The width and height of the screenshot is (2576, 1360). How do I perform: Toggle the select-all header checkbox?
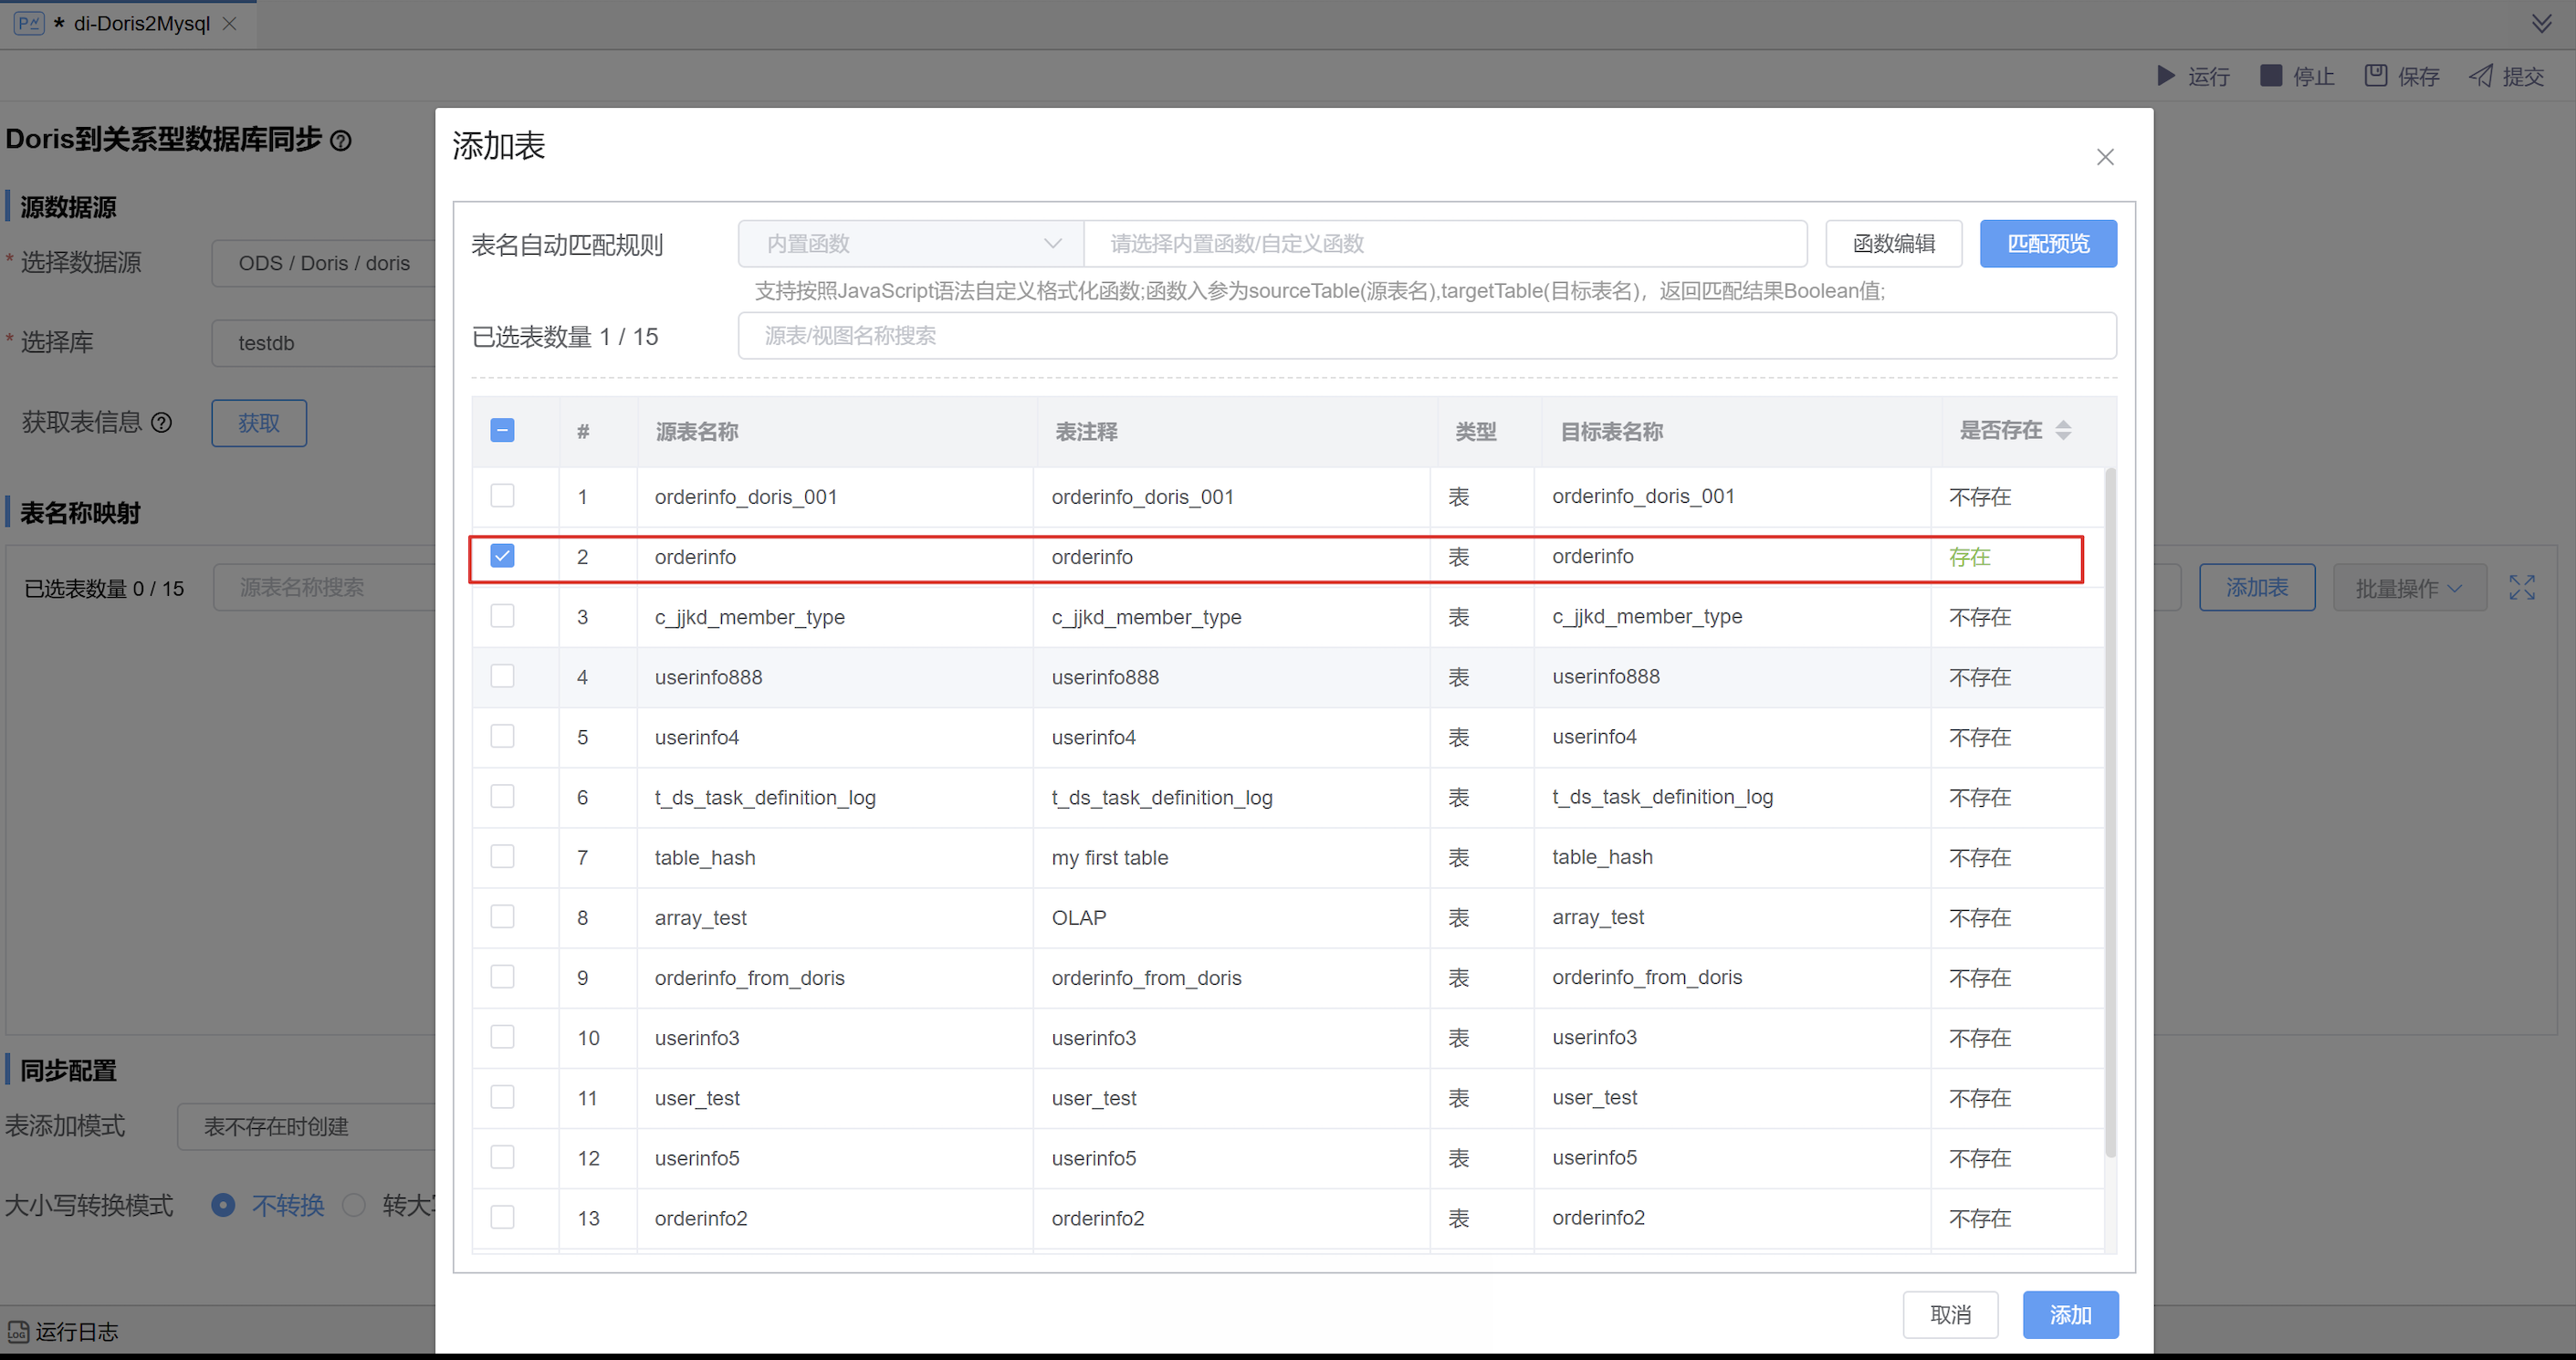(502, 431)
